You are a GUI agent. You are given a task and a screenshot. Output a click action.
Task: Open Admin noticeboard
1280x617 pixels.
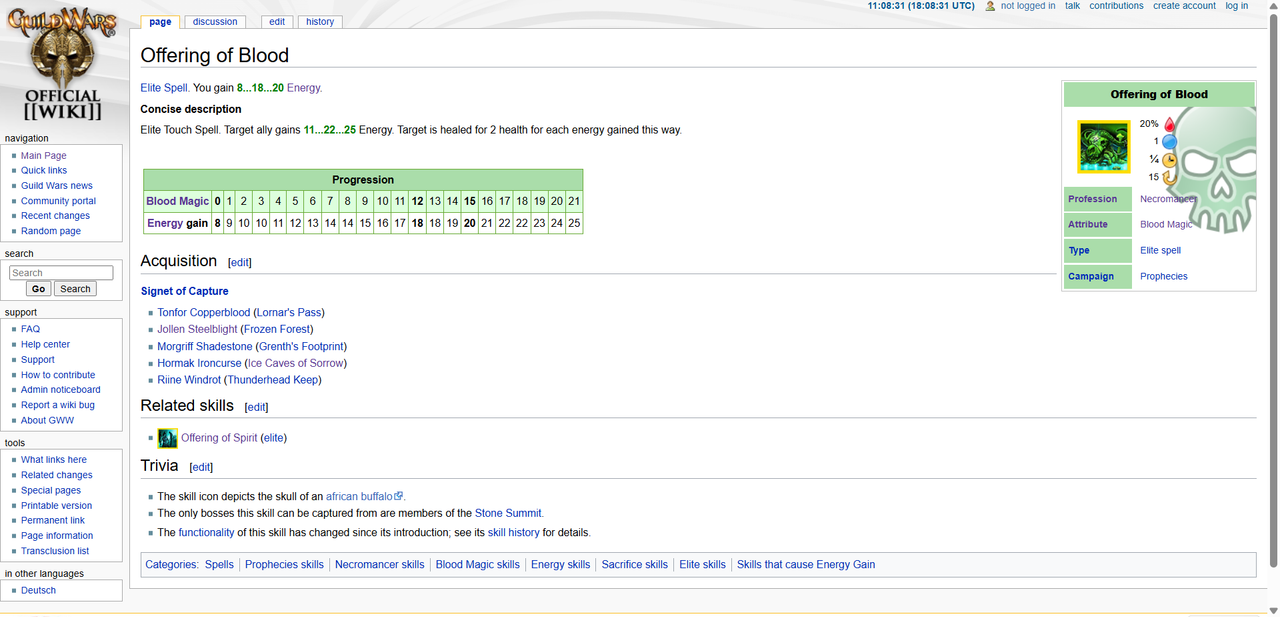(x=61, y=390)
